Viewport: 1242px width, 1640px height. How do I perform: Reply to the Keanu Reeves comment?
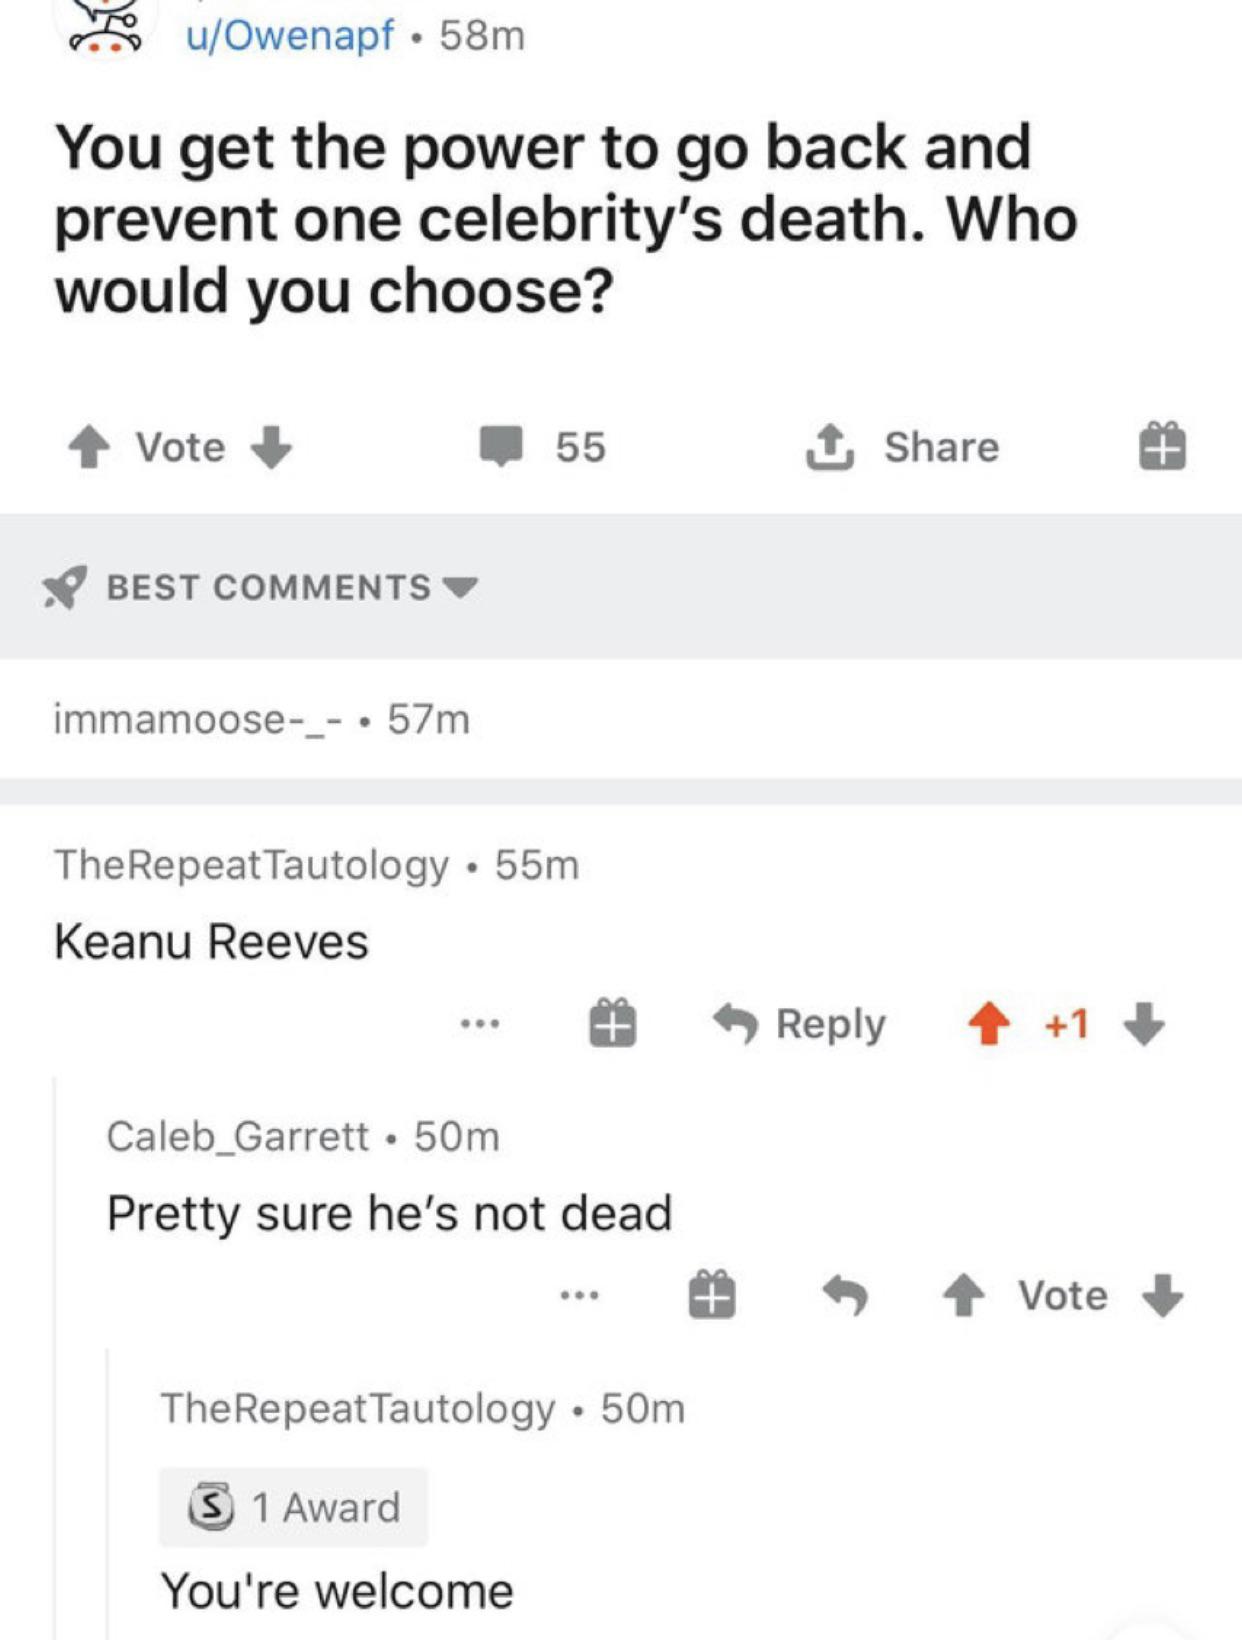tap(800, 1024)
